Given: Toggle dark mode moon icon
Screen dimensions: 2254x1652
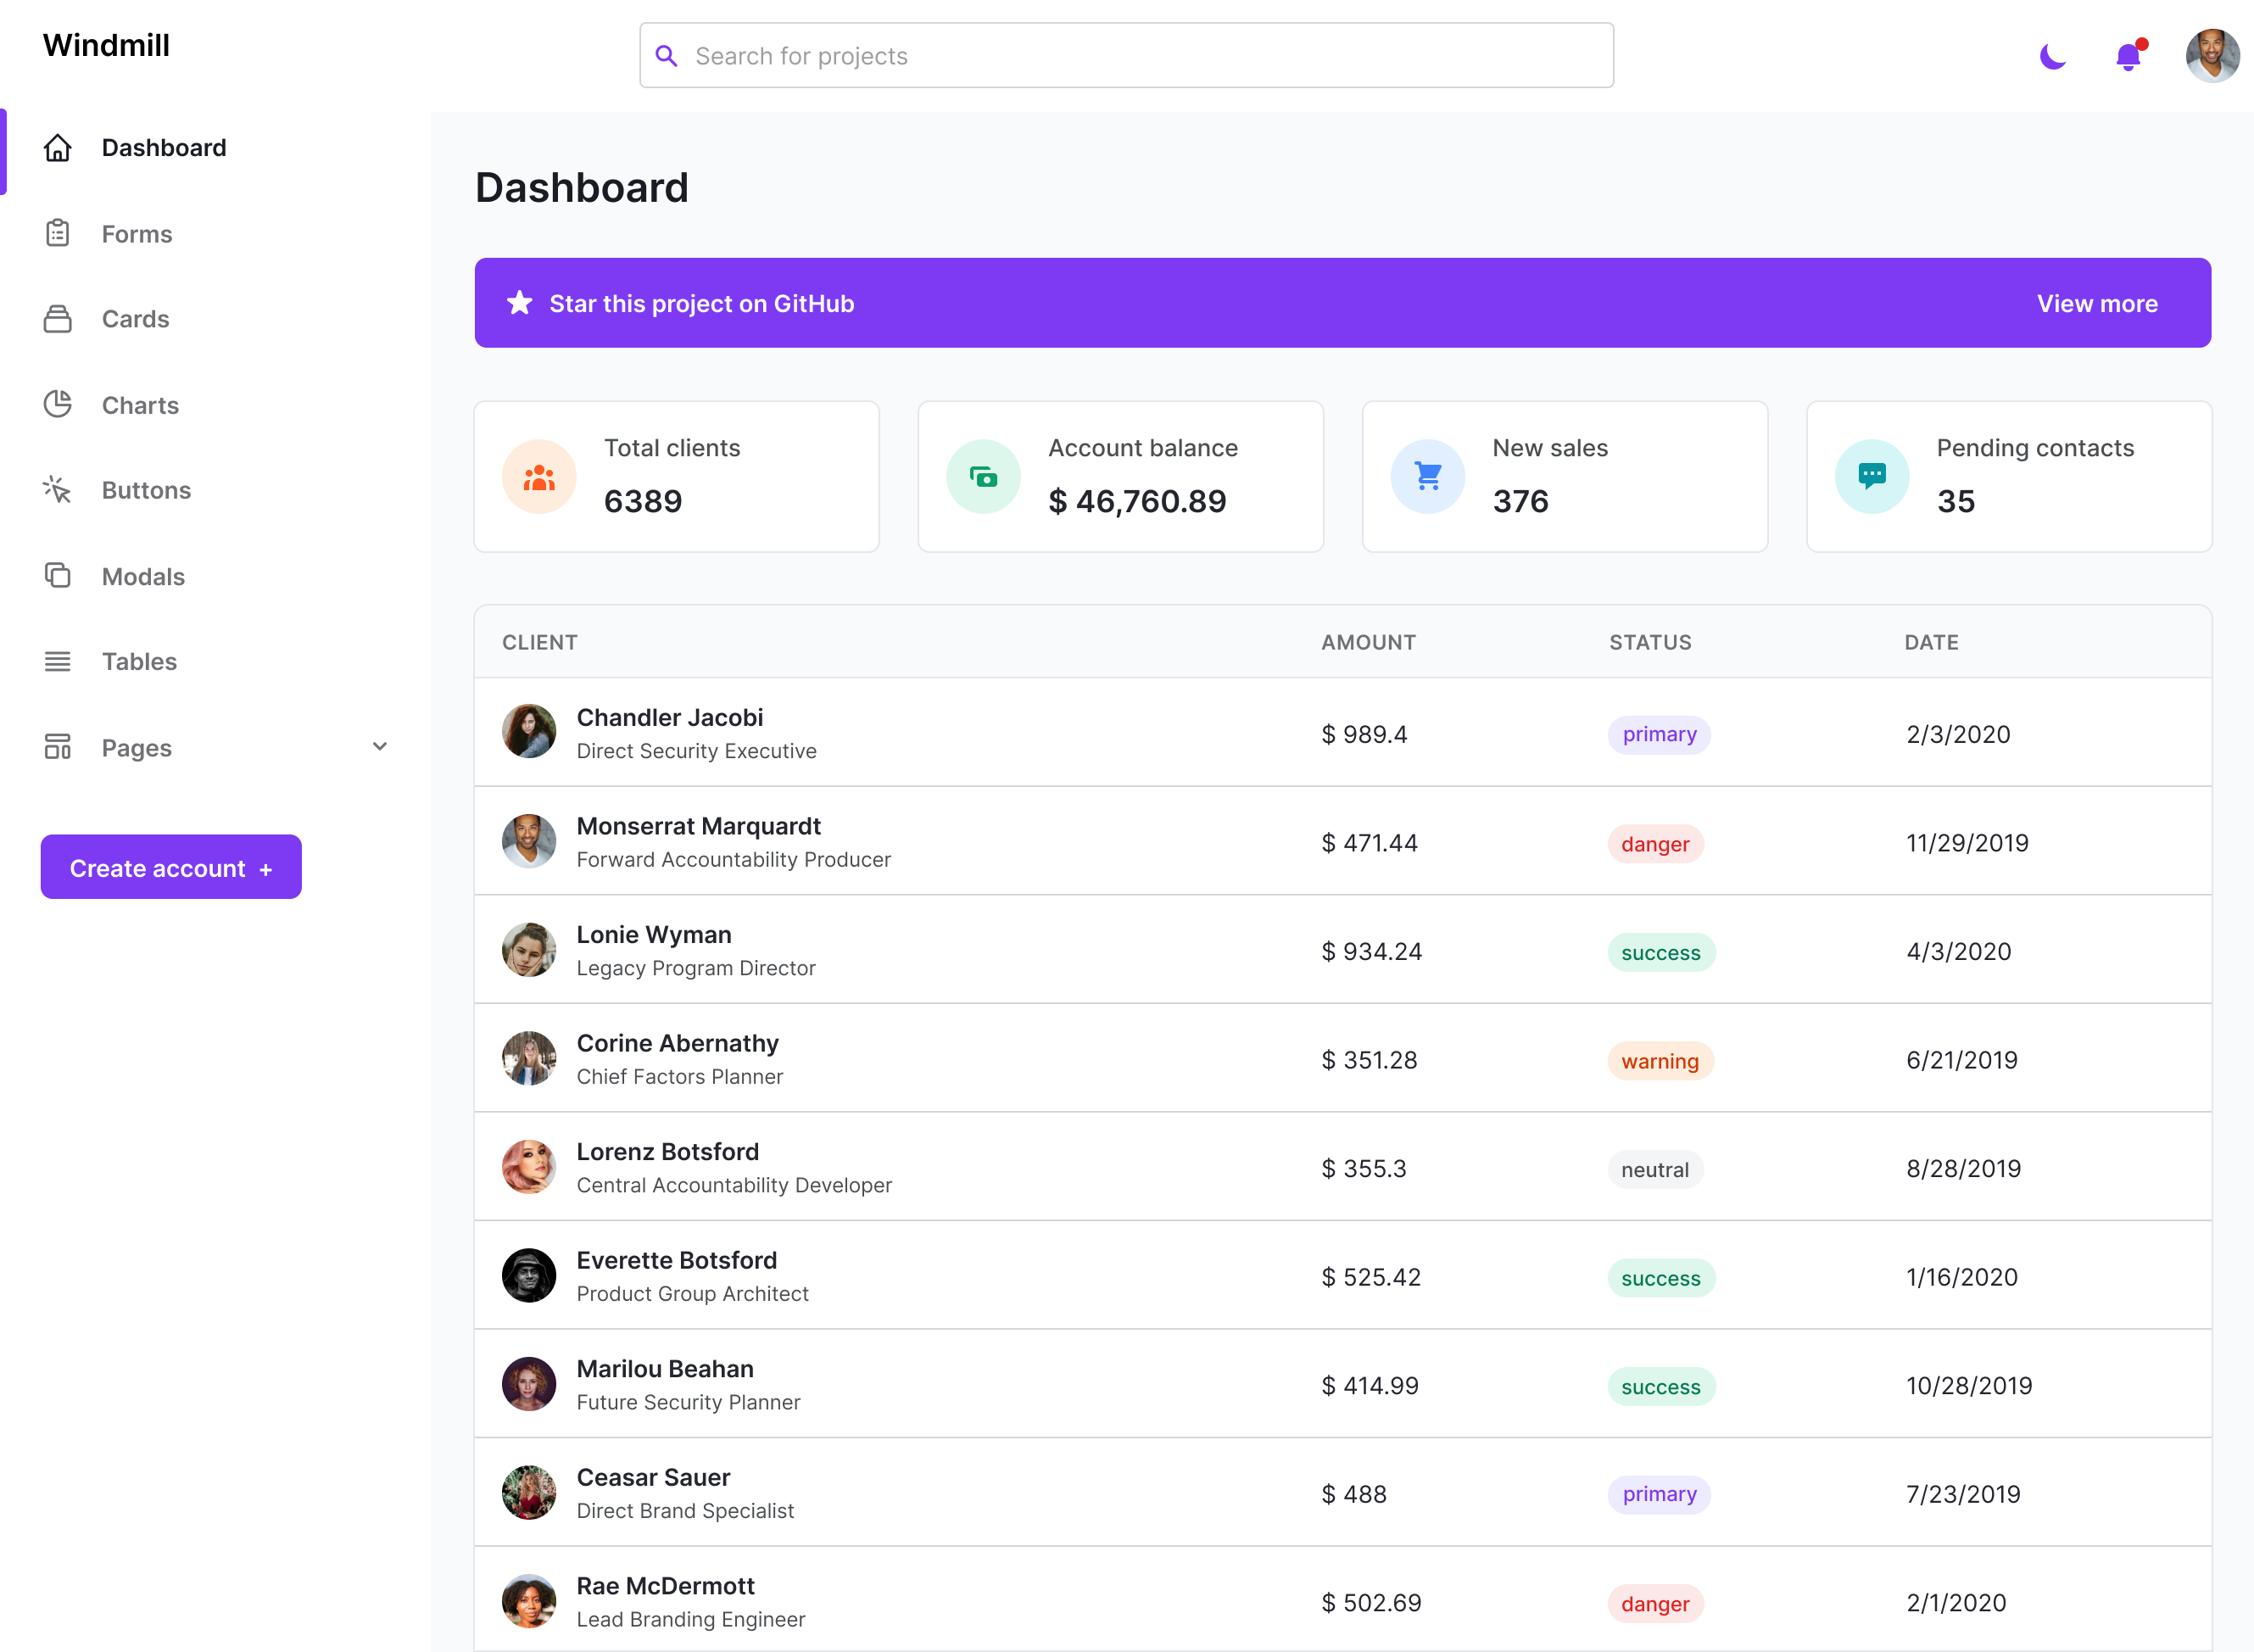Looking at the screenshot, I should click(x=2053, y=56).
